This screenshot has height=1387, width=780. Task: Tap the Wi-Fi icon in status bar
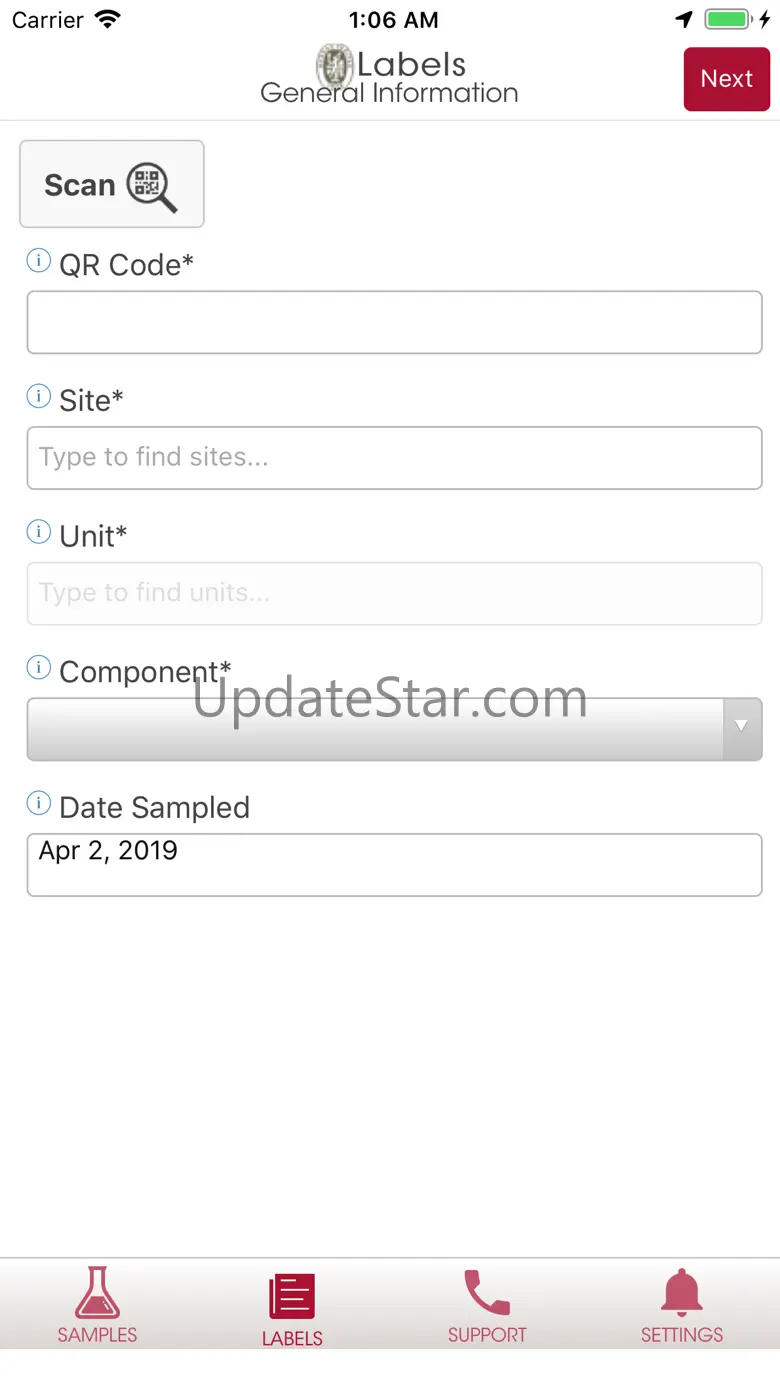[107, 19]
